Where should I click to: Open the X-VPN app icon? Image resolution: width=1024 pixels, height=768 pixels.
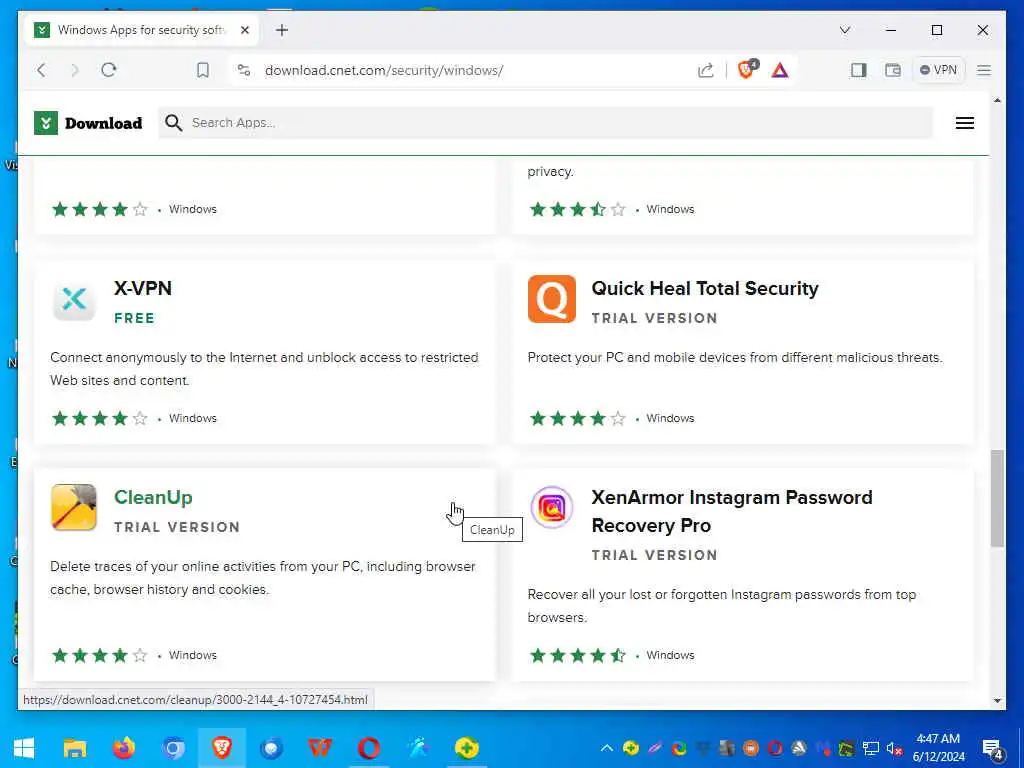[74, 299]
